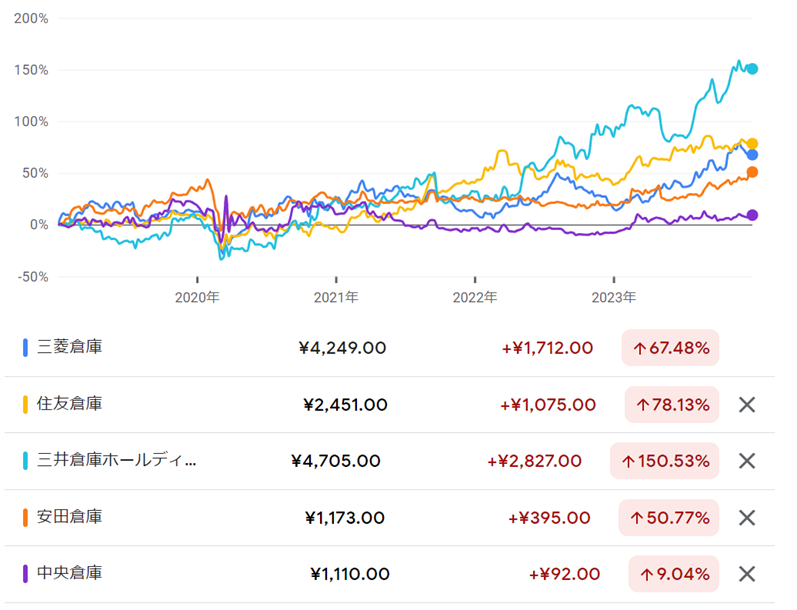Click the ↑67.48% change badge
Screen dimensions: 797x610
click(x=670, y=349)
